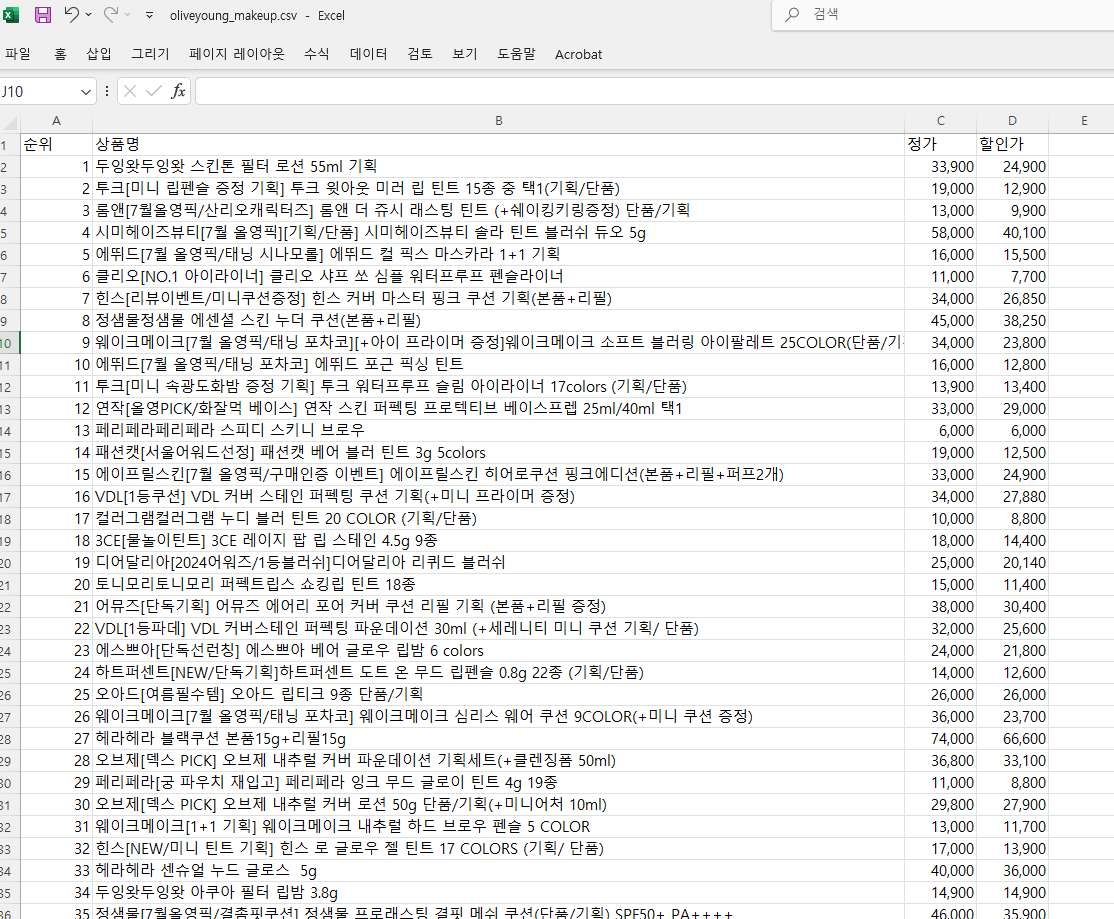This screenshot has height=919, width=1114.
Task: Open Customize Quick Access Toolbar dropdown
Action: 149,15
